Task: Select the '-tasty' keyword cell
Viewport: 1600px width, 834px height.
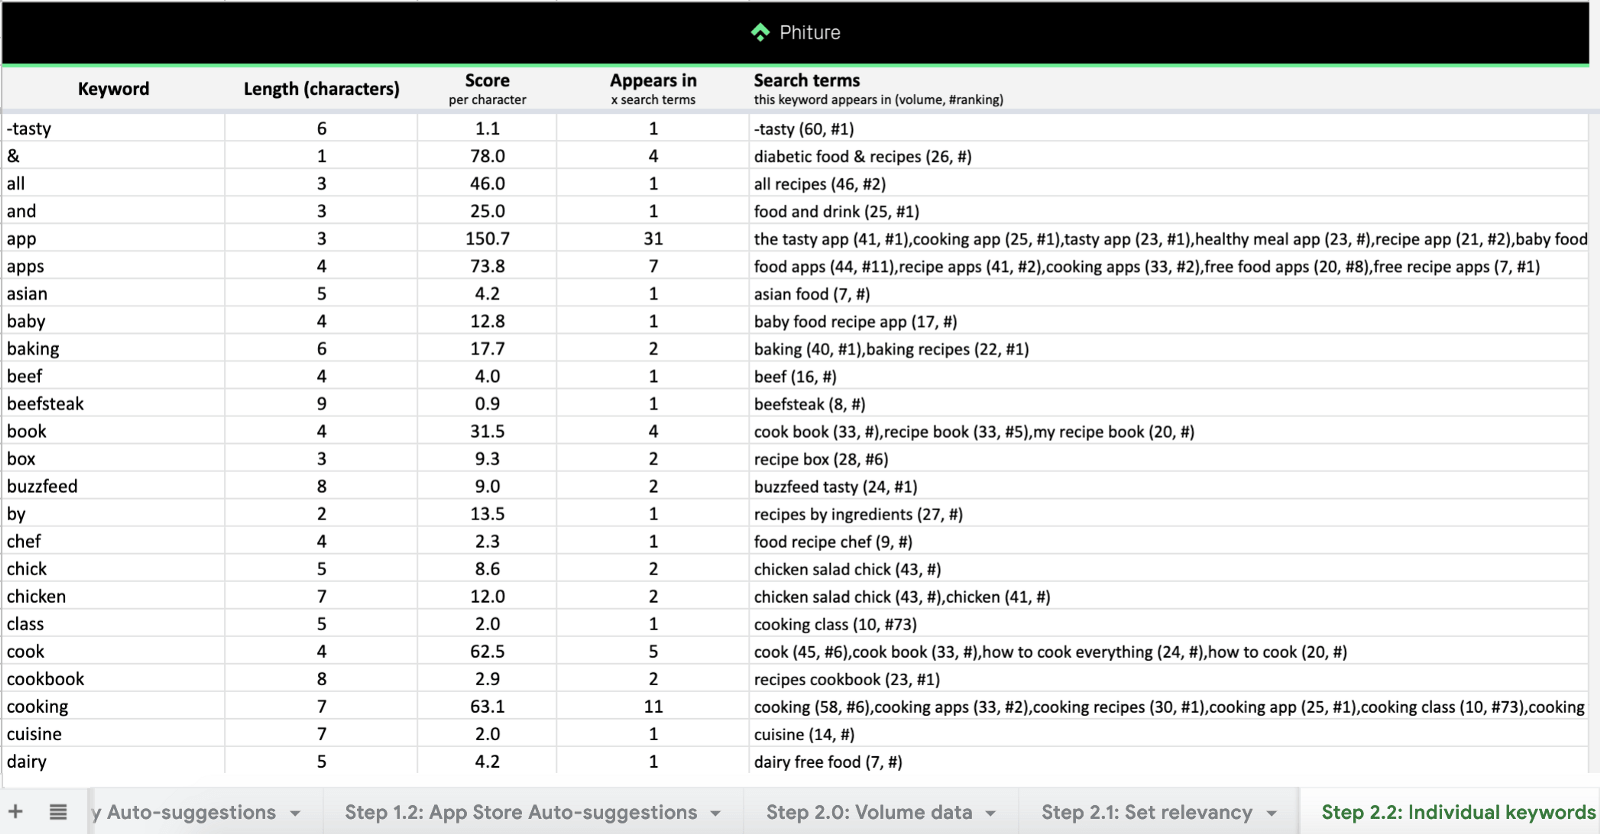Action: coord(113,128)
